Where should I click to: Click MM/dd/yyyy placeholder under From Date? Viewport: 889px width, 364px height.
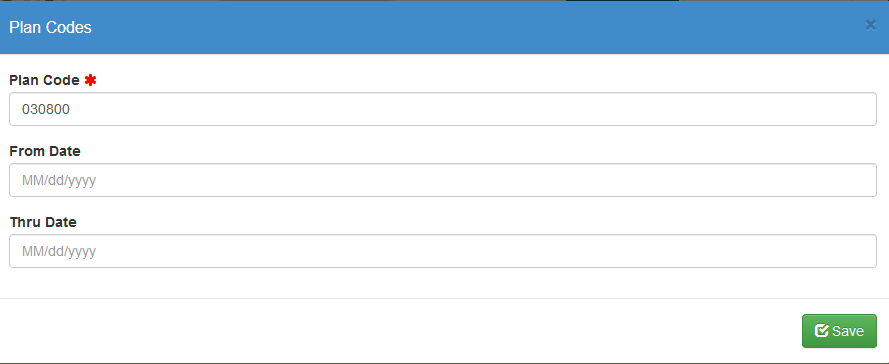tap(59, 181)
